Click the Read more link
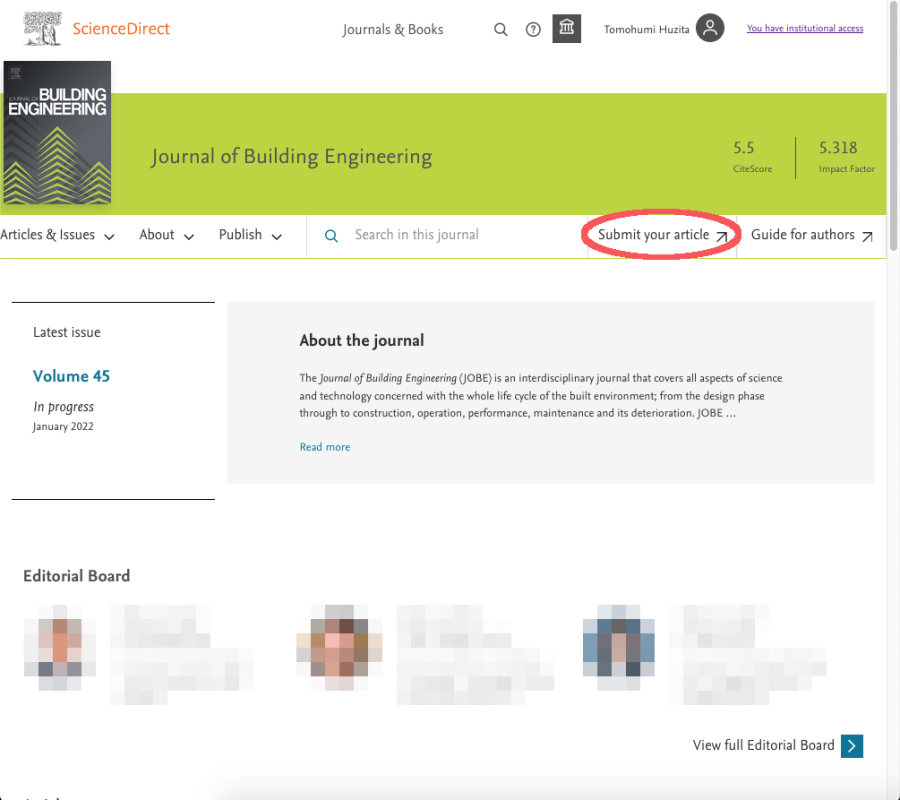 tap(325, 447)
